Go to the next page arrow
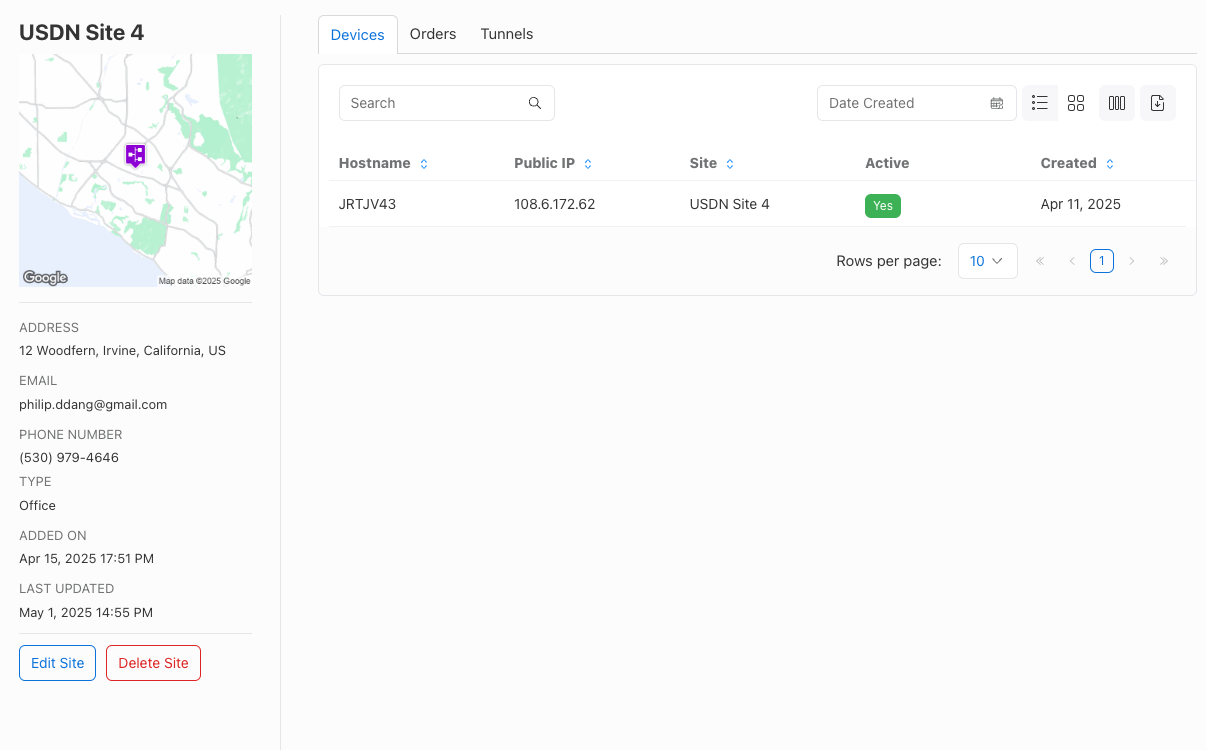This screenshot has width=1206, height=750. pyautogui.click(x=1132, y=261)
